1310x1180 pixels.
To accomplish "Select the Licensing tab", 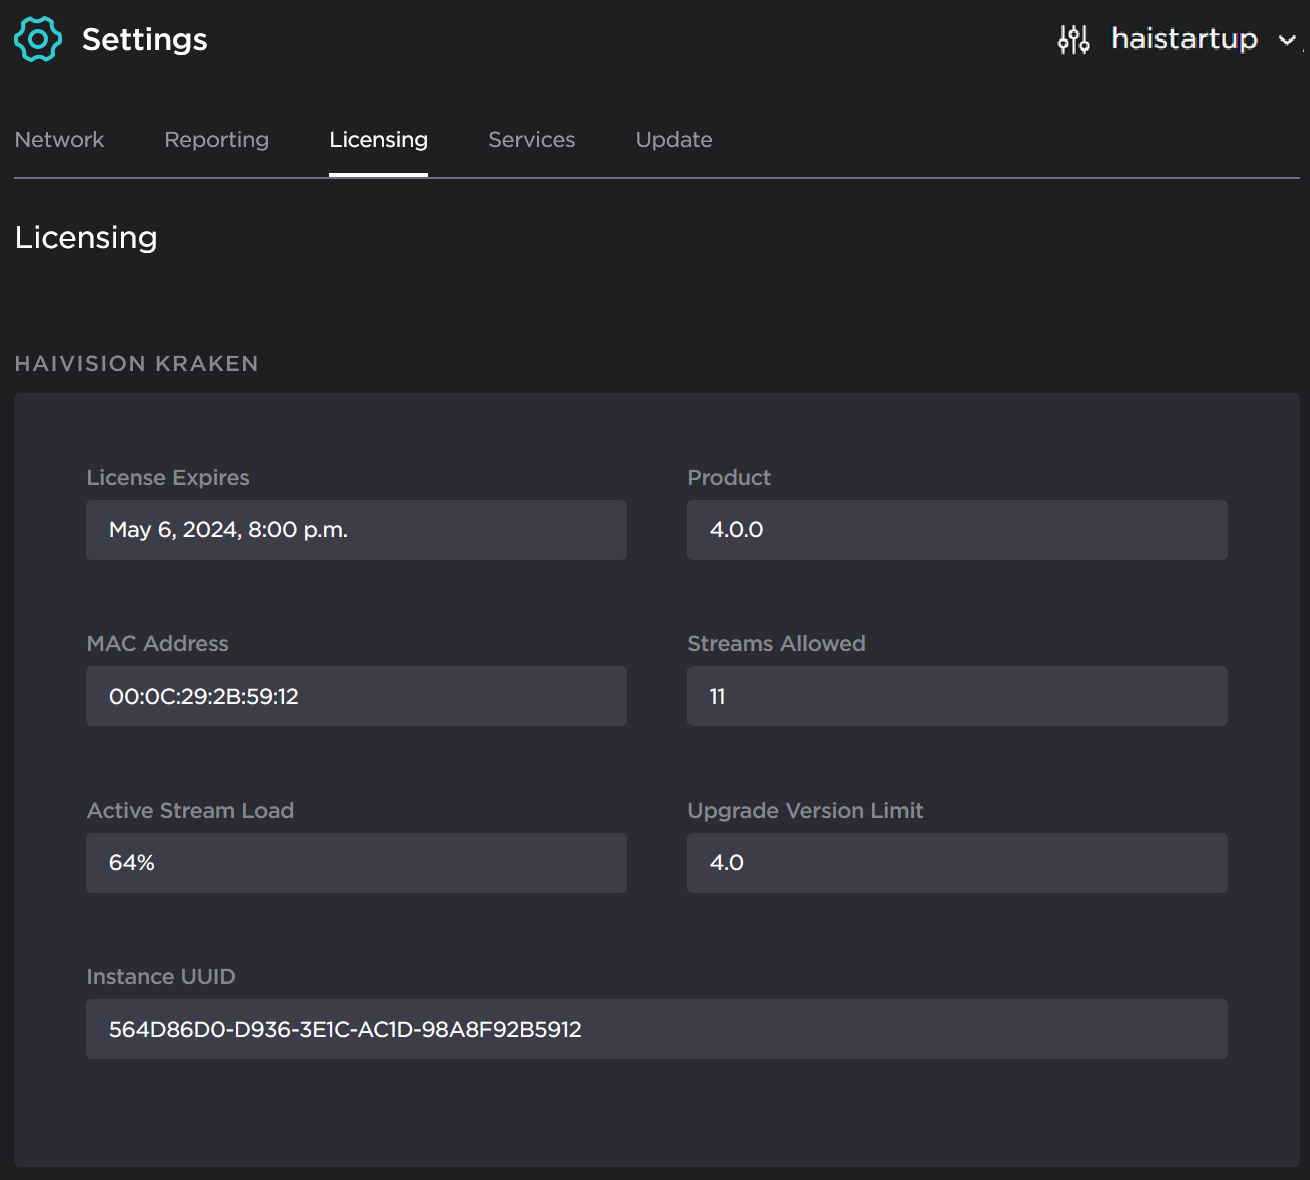I will click(378, 140).
